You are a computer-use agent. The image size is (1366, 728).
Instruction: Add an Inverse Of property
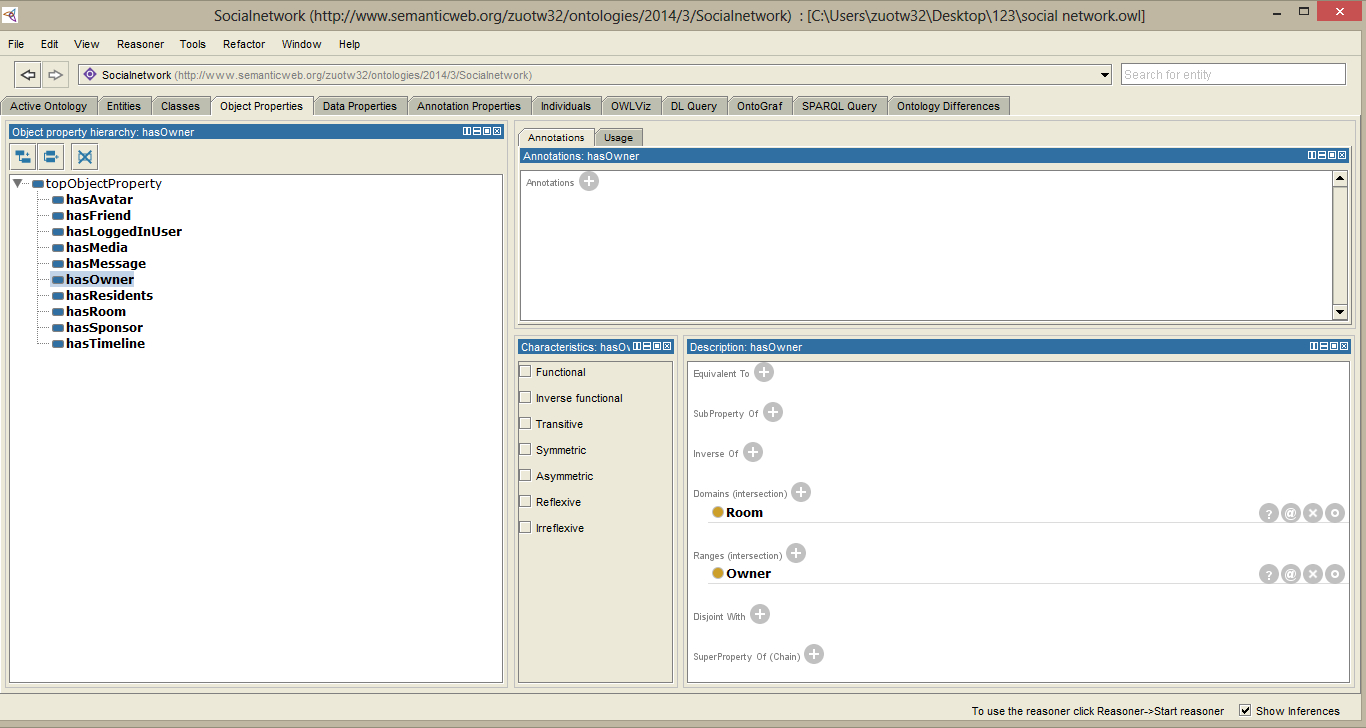tap(753, 452)
